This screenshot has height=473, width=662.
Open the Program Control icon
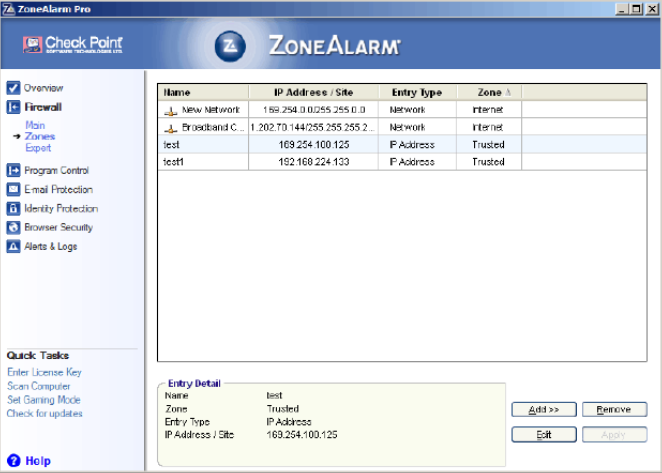pyautogui.click(x=13, y=170)
